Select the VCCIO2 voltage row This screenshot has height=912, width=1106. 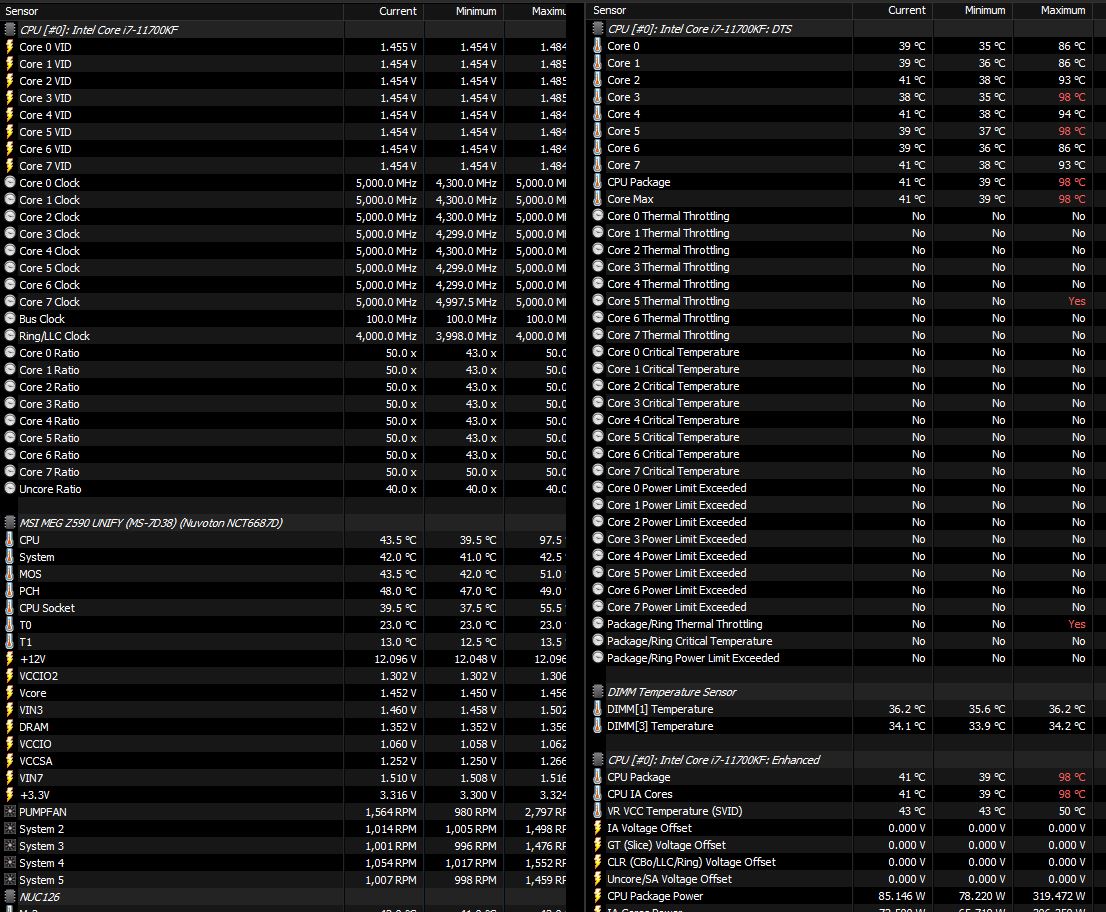283,676
